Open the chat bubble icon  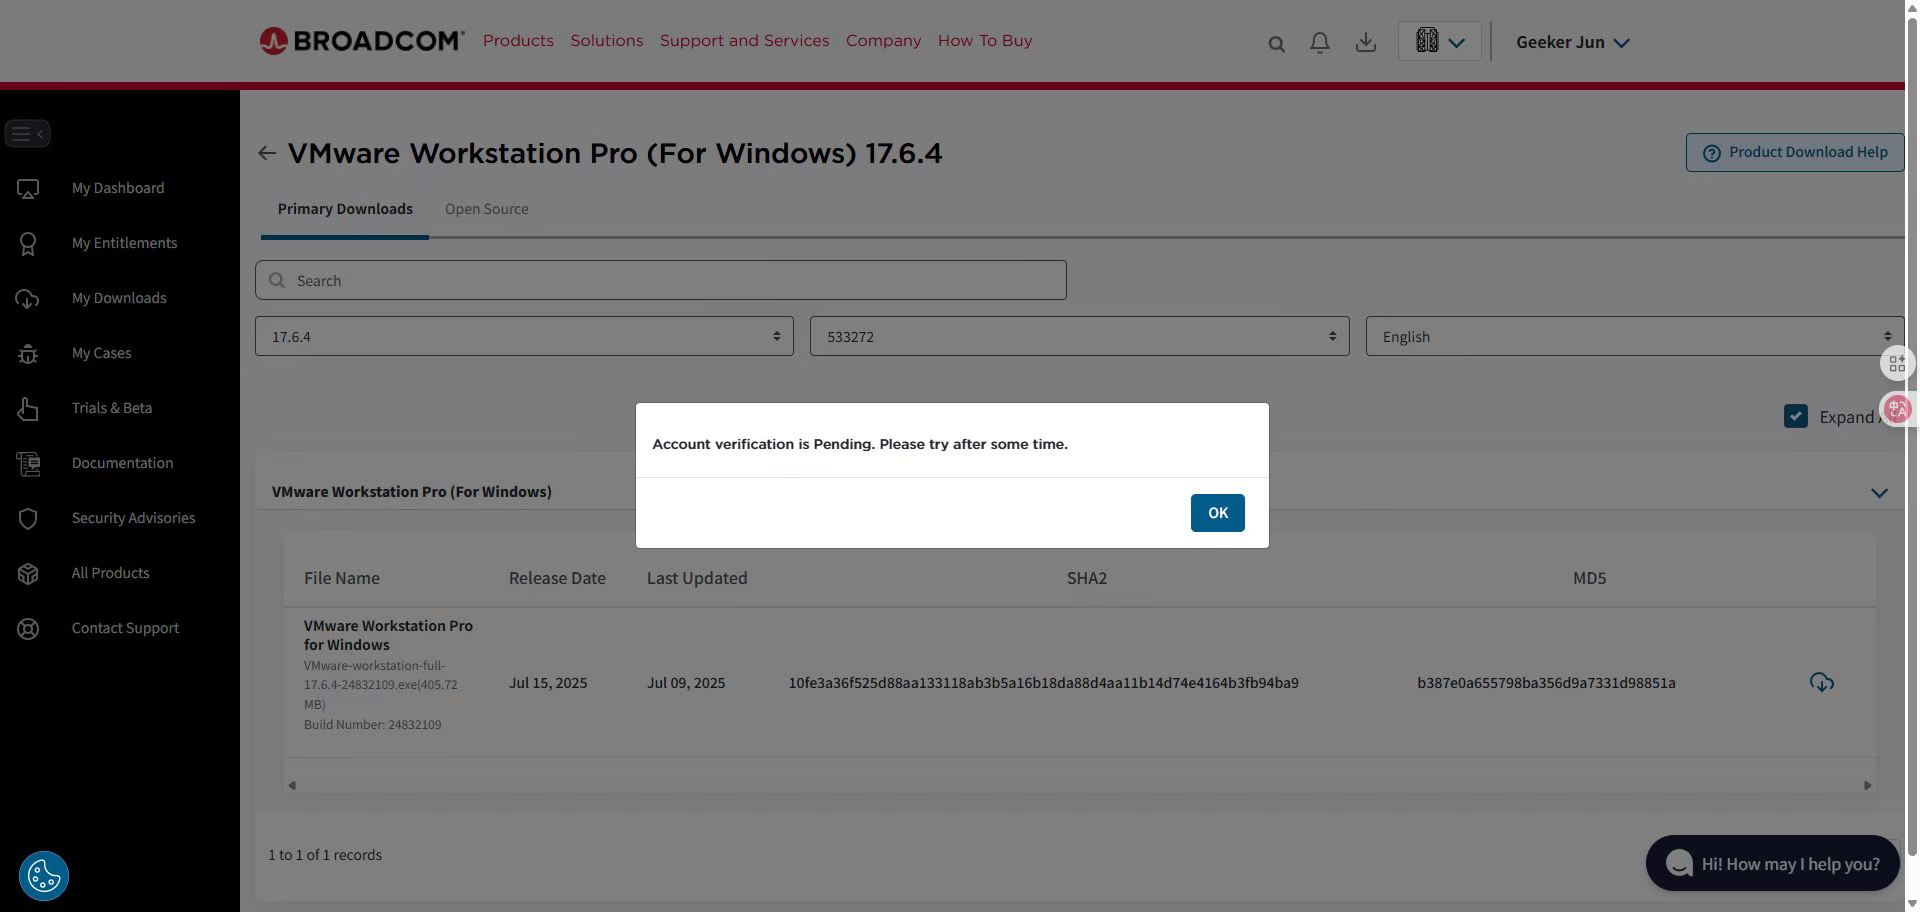[x=1680, y=863]
